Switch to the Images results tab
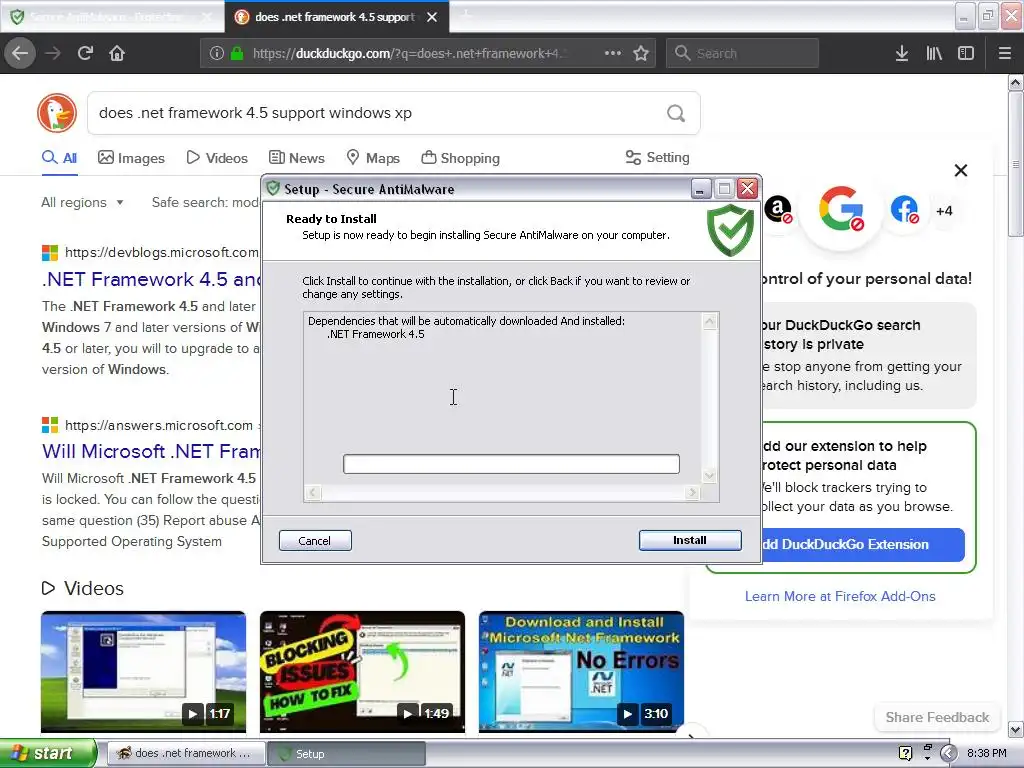1024x768 pixels. (x=131, y=157)
